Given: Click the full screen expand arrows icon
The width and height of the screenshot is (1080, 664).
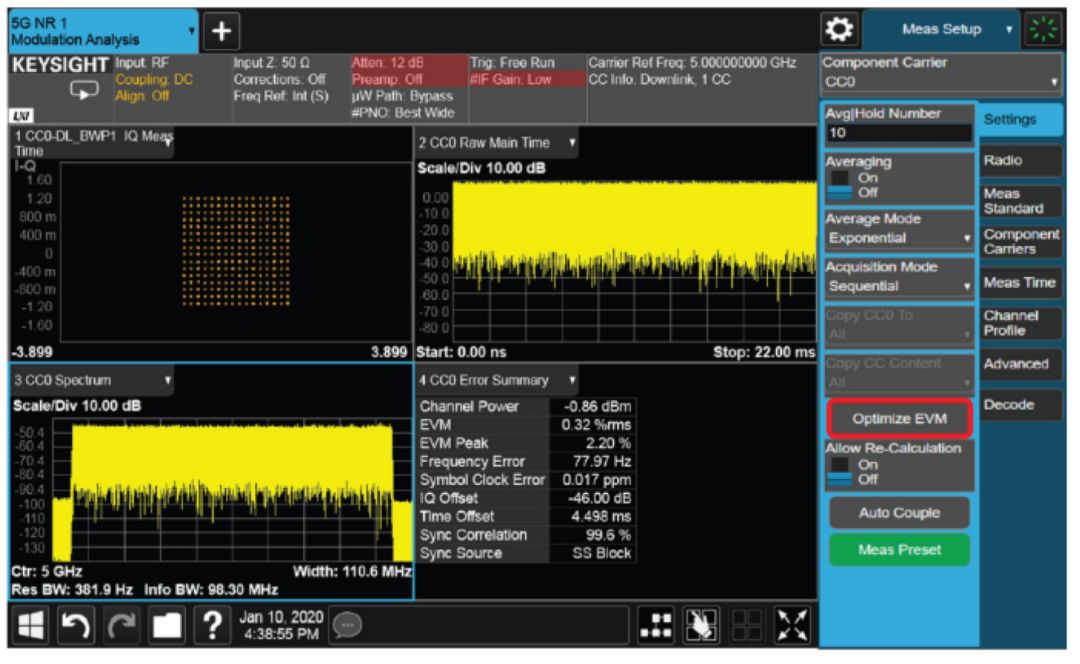Looking at the screenshot, I should tap(793, 625).
